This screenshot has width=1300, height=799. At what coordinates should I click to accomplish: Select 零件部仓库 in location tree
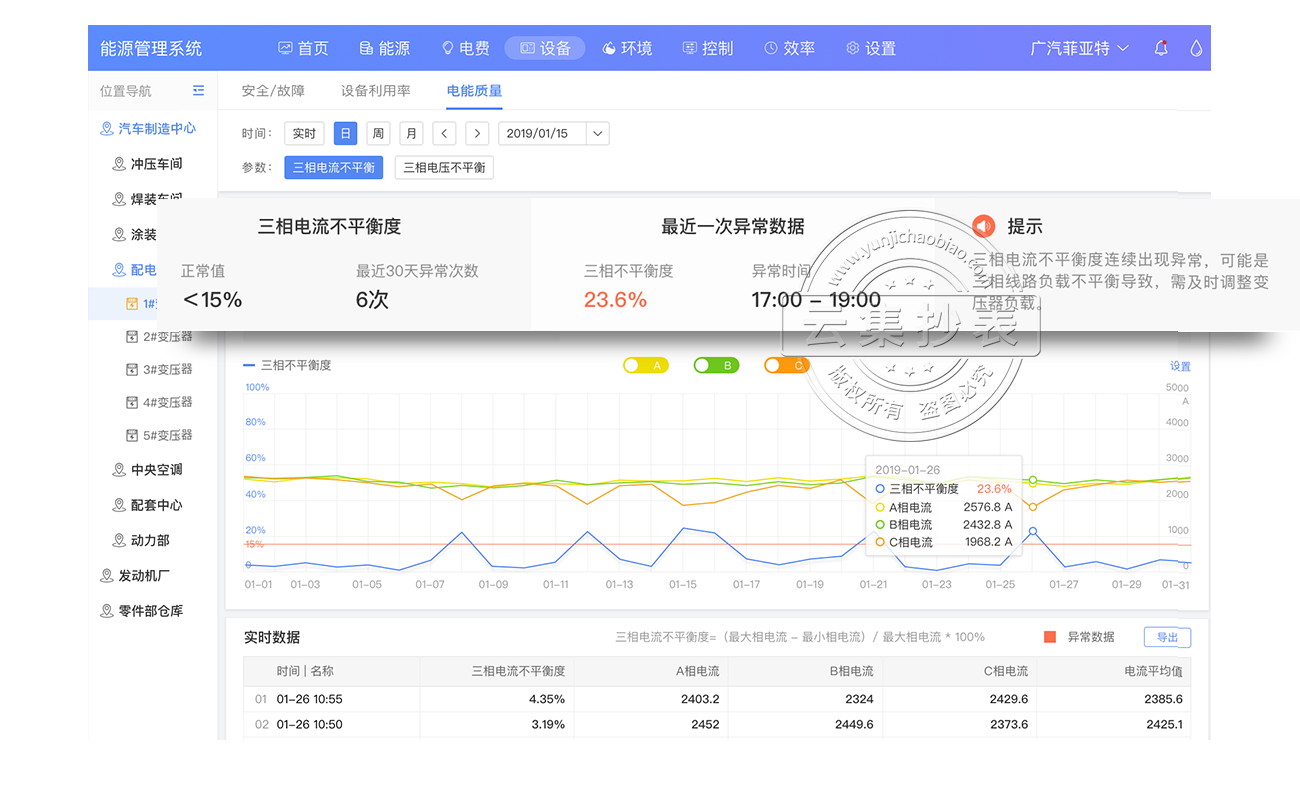point(151,610)
